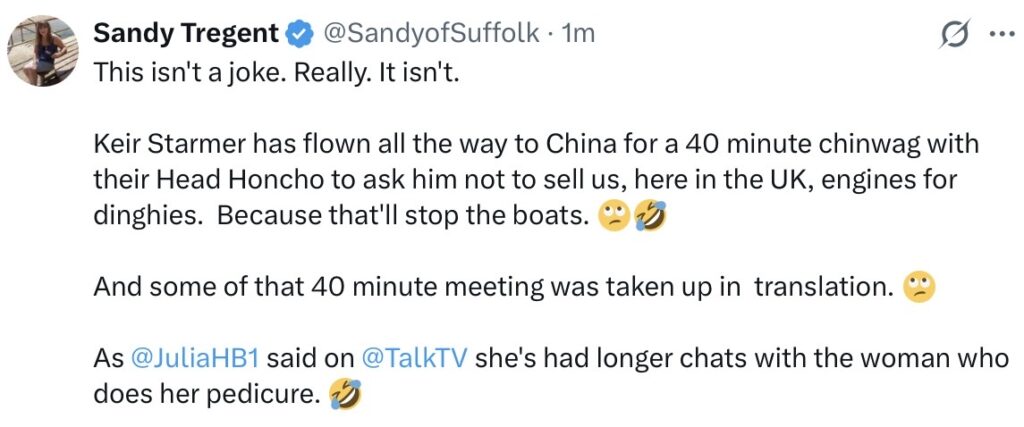Open the @JuliaHB1 mention
Viewport: 1024px width, 427px height.
pos(190,359)
